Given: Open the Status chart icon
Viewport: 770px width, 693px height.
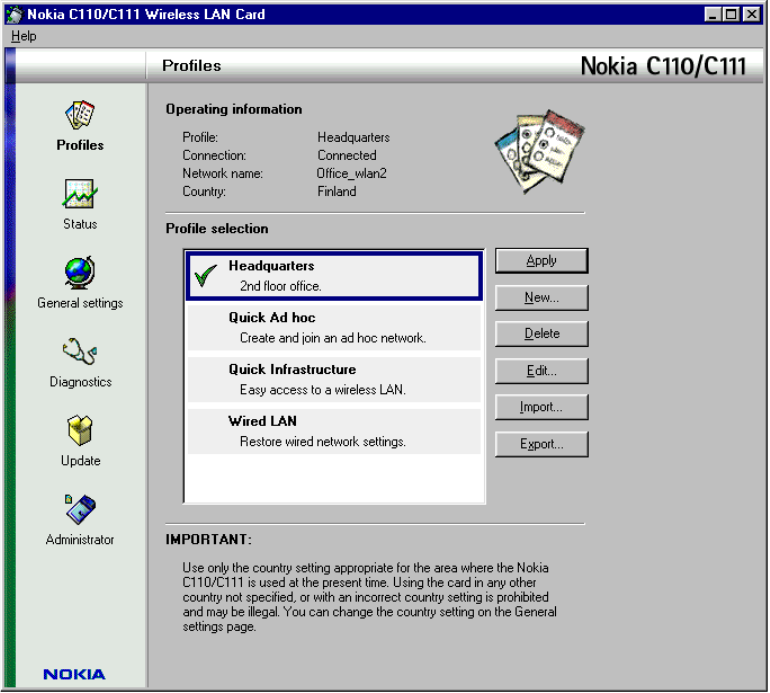Looking at the screenshot, I should [80, 194].
